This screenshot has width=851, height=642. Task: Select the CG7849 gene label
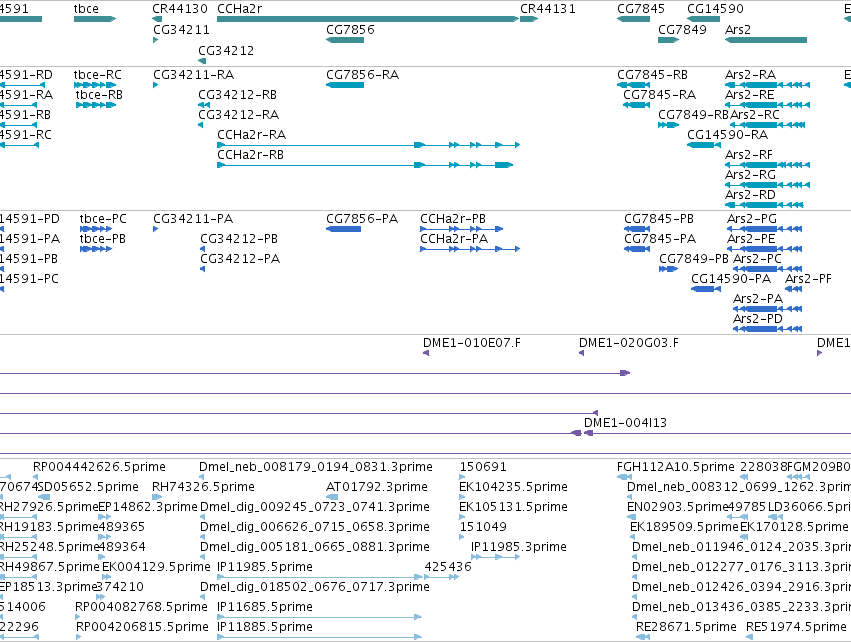682,29
